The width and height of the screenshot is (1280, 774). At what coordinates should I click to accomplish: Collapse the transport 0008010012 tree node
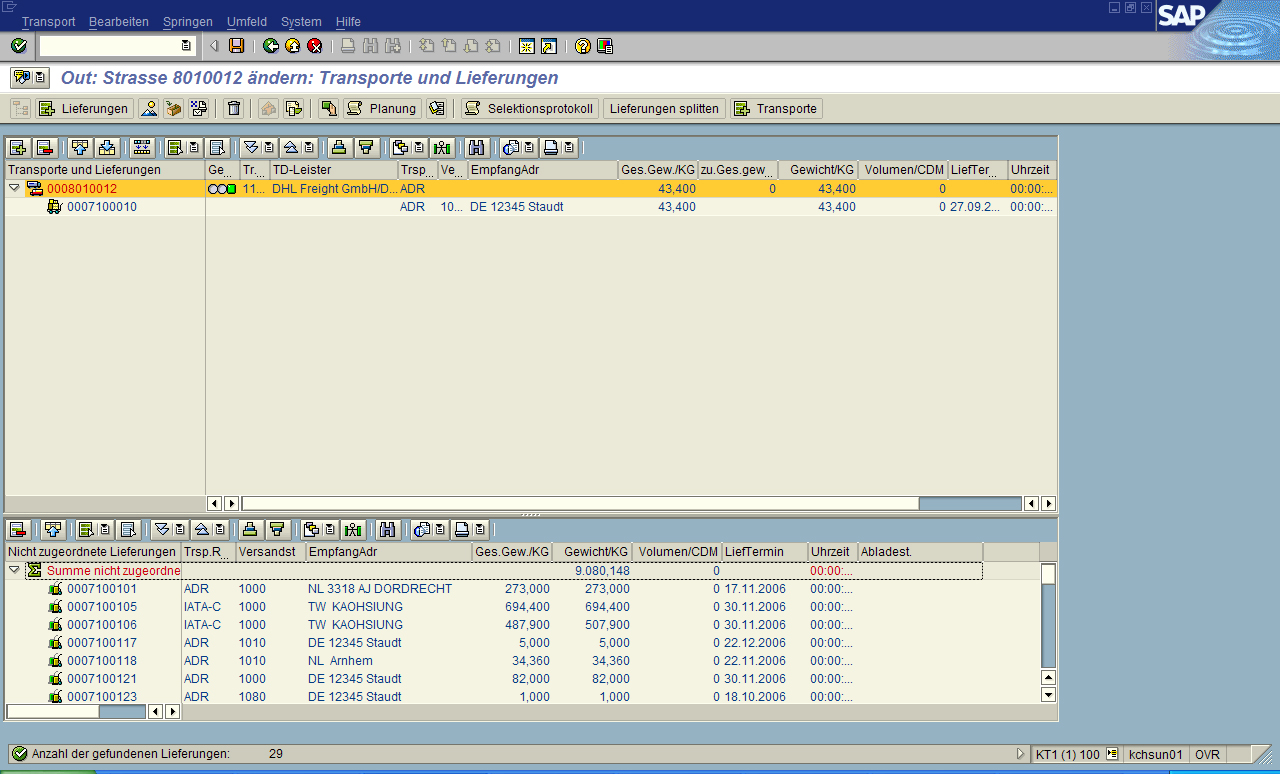coord(14,189)
